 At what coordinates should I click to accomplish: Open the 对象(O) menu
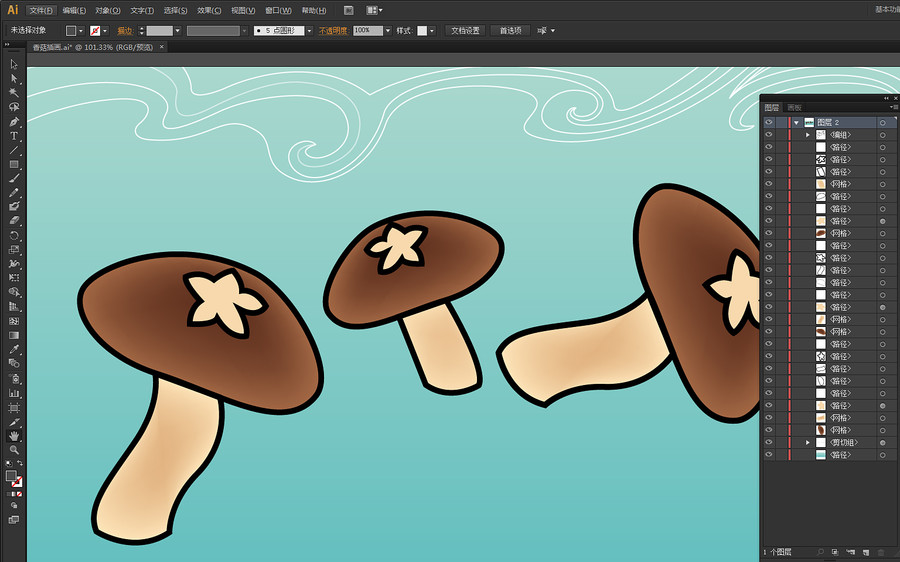point(107,10)
